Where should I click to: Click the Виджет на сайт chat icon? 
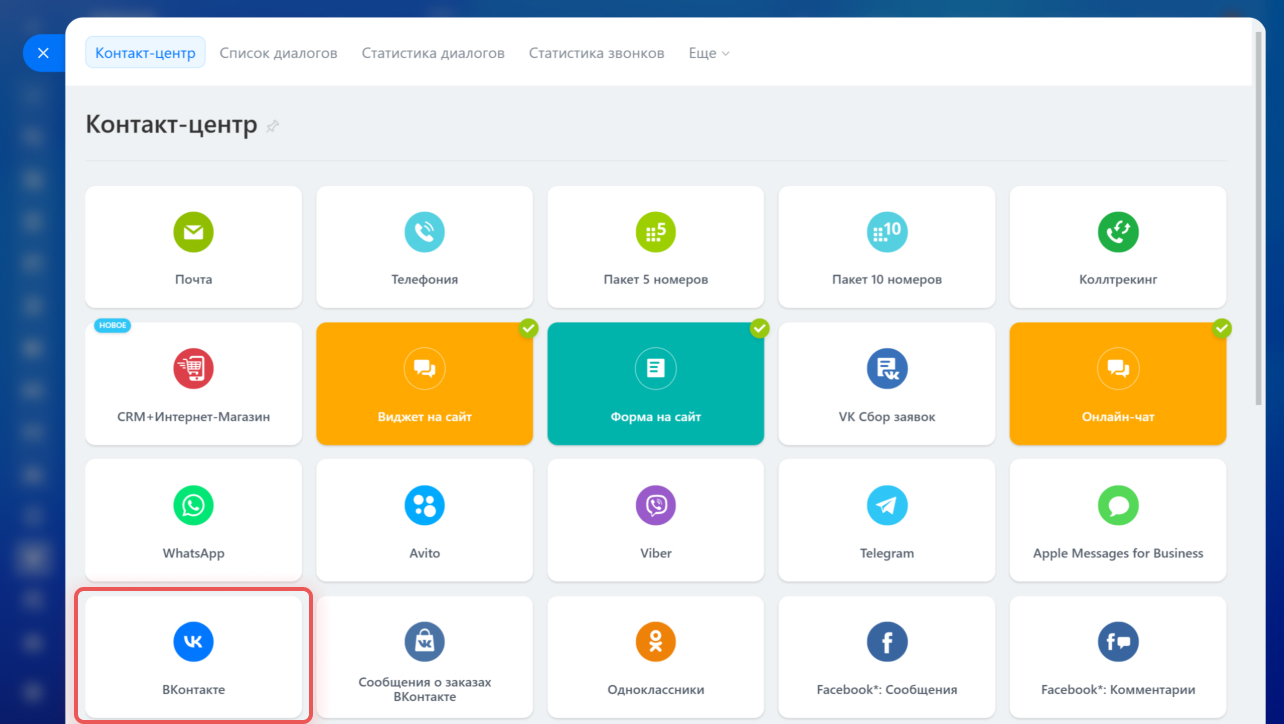[x=425, y=369]
